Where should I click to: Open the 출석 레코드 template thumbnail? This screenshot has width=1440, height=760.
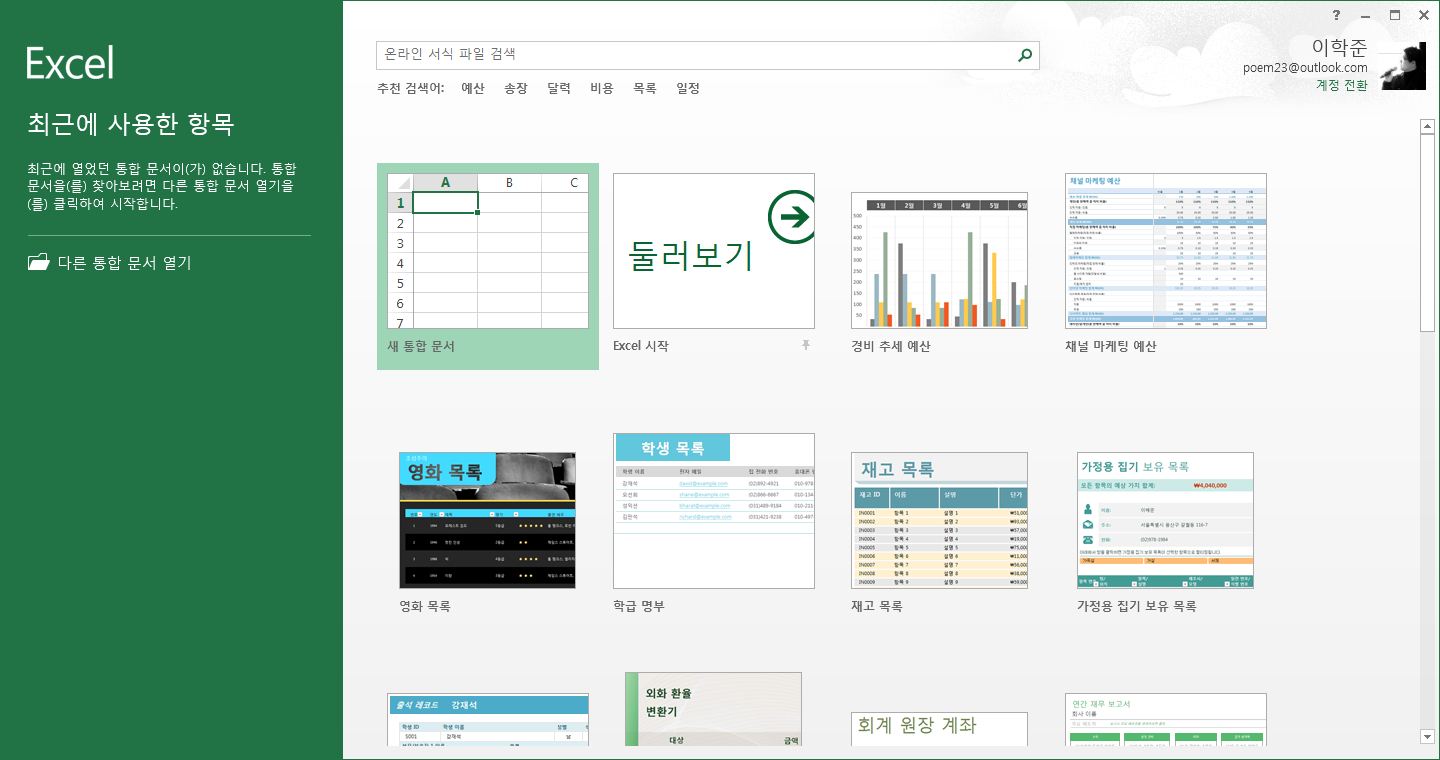(x=488, y=720)
